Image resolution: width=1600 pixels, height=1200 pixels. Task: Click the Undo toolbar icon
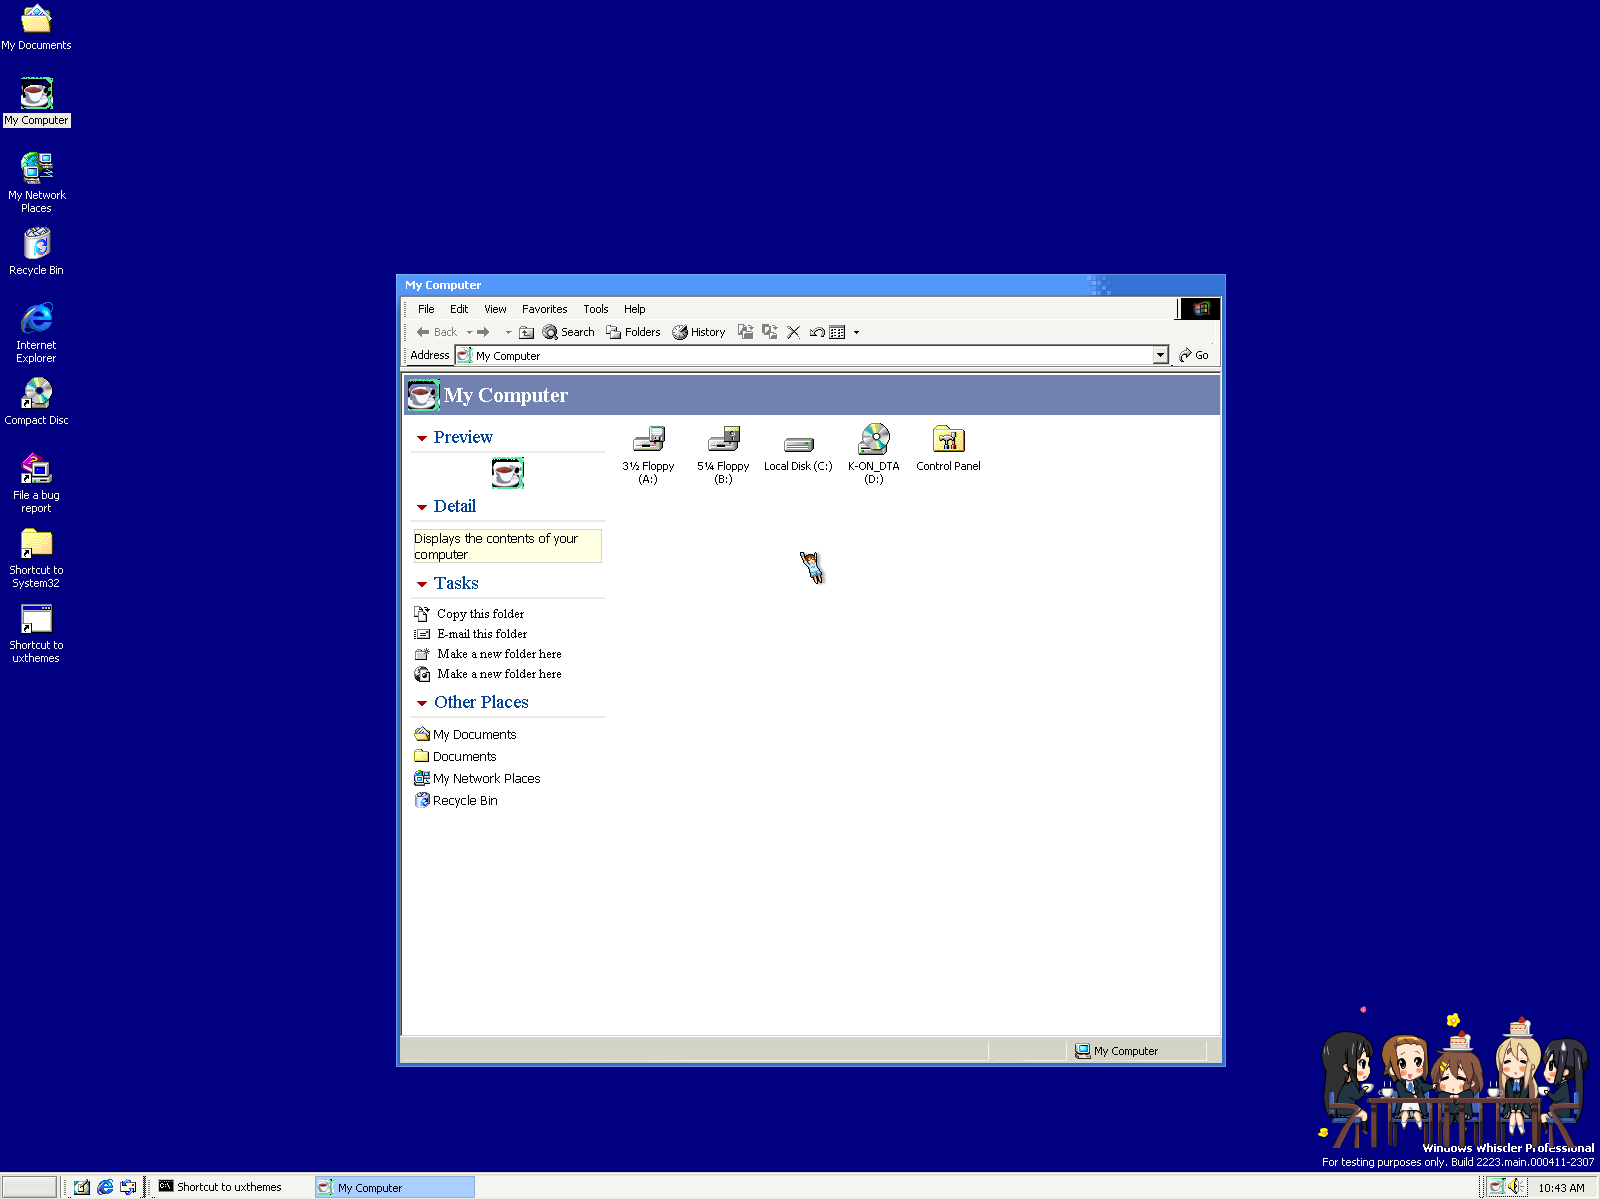click(x=817, y=332)
